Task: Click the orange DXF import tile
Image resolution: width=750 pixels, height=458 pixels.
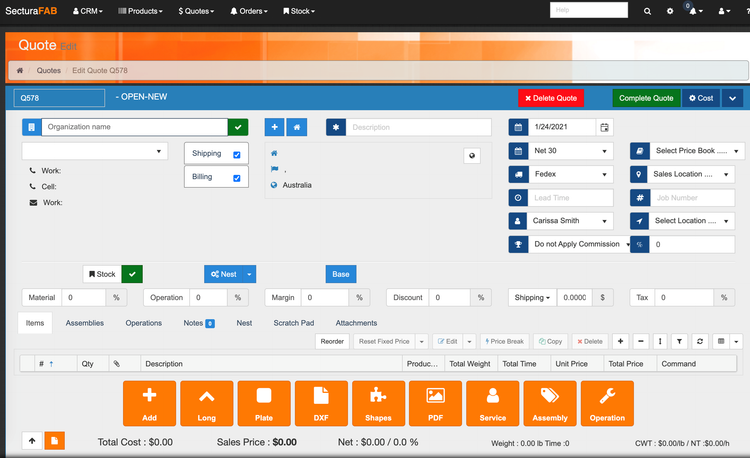Action: tap(321, 403)
